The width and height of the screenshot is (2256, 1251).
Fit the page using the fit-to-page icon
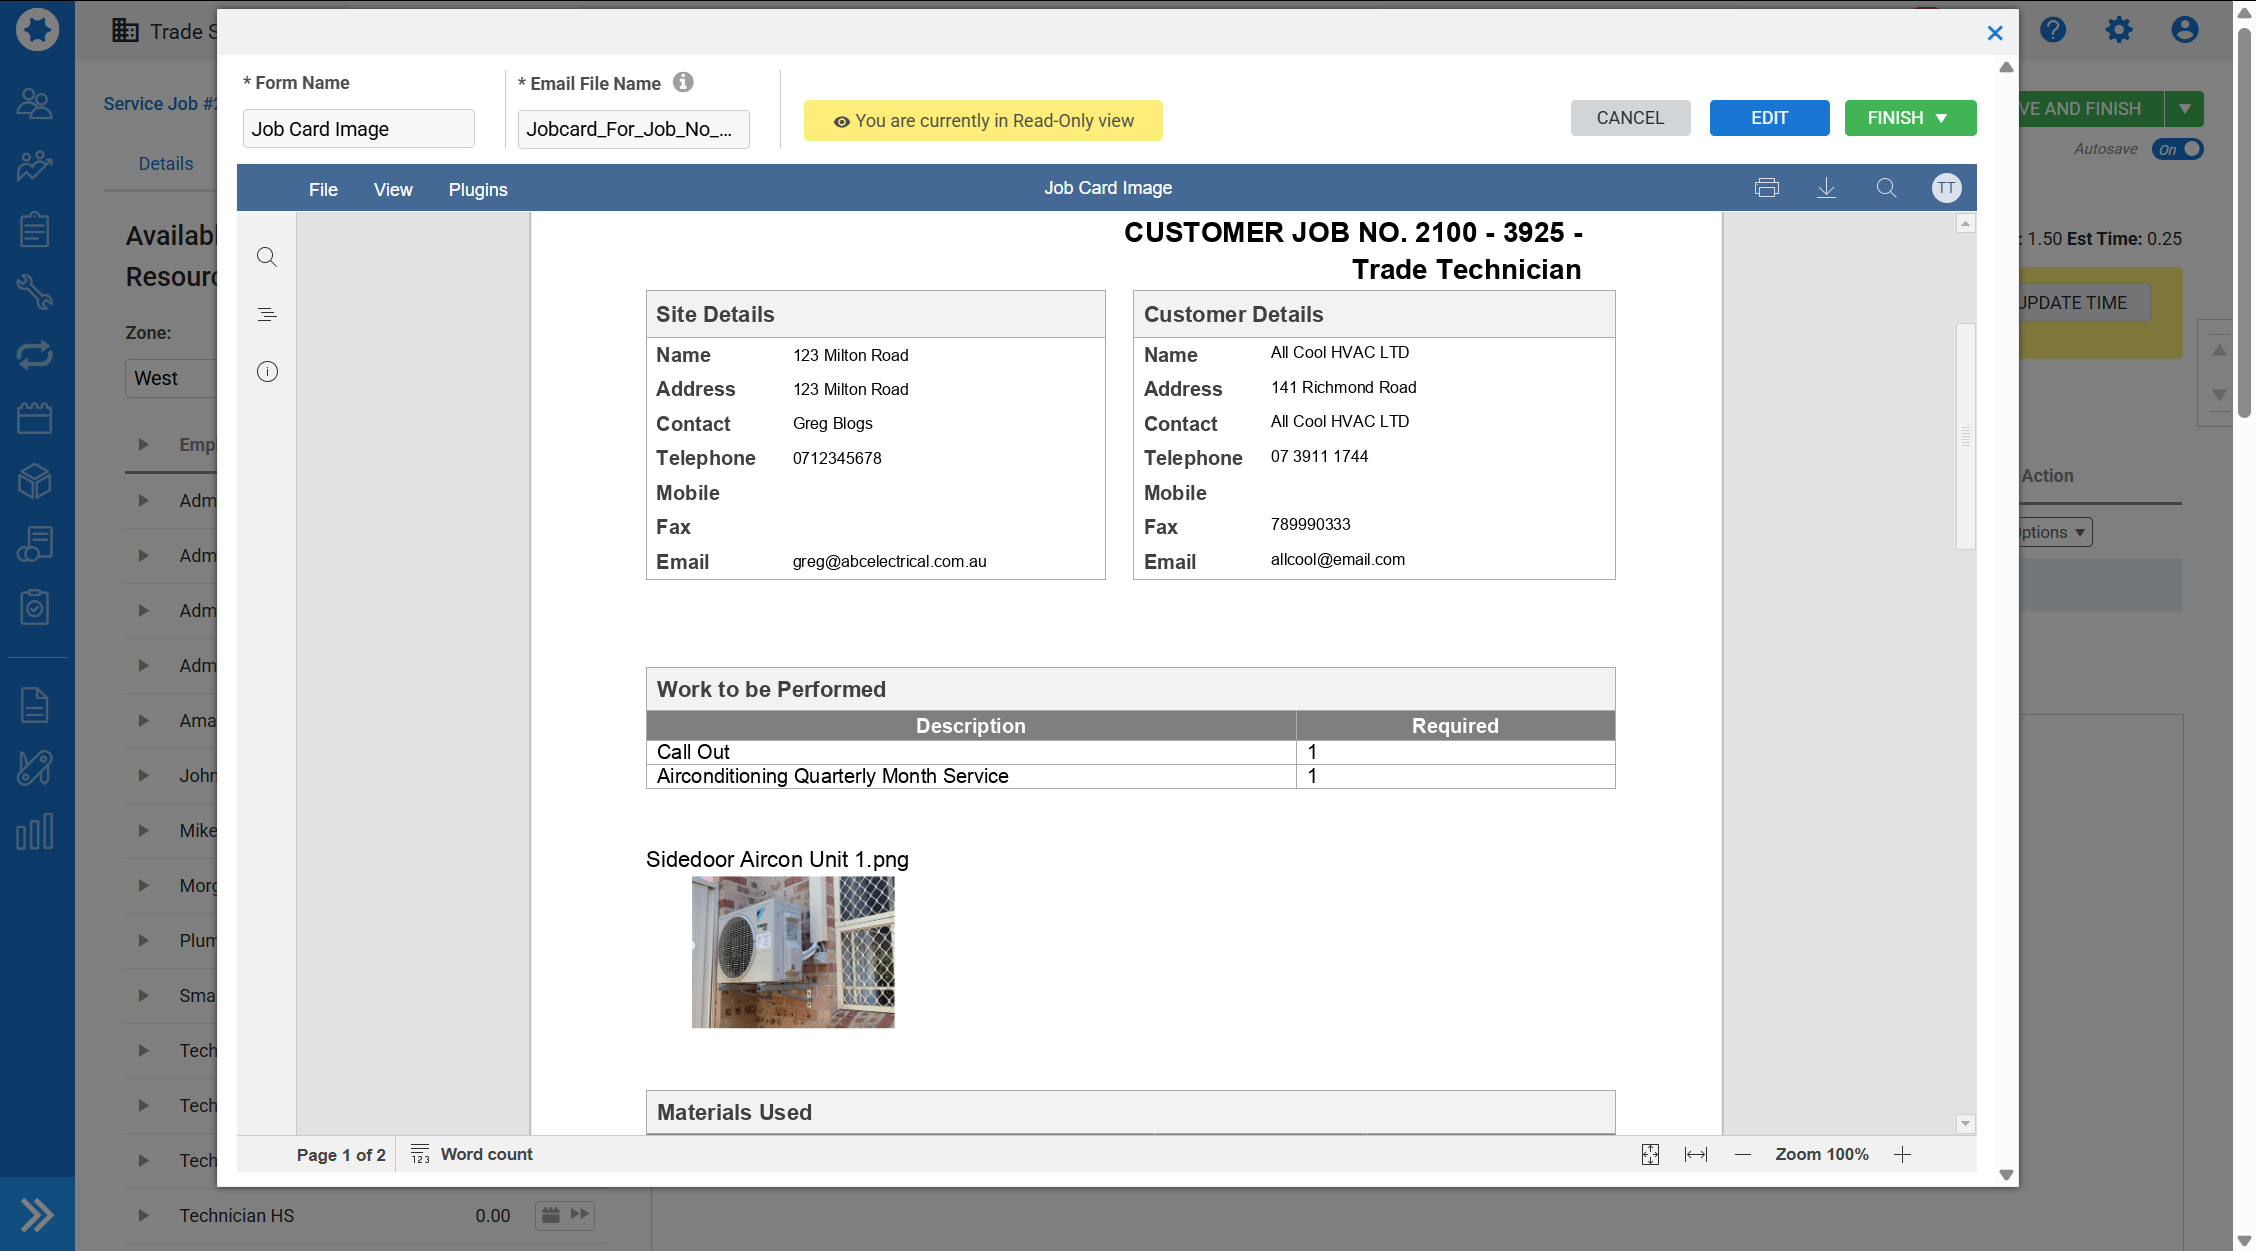(1650, 1154)
